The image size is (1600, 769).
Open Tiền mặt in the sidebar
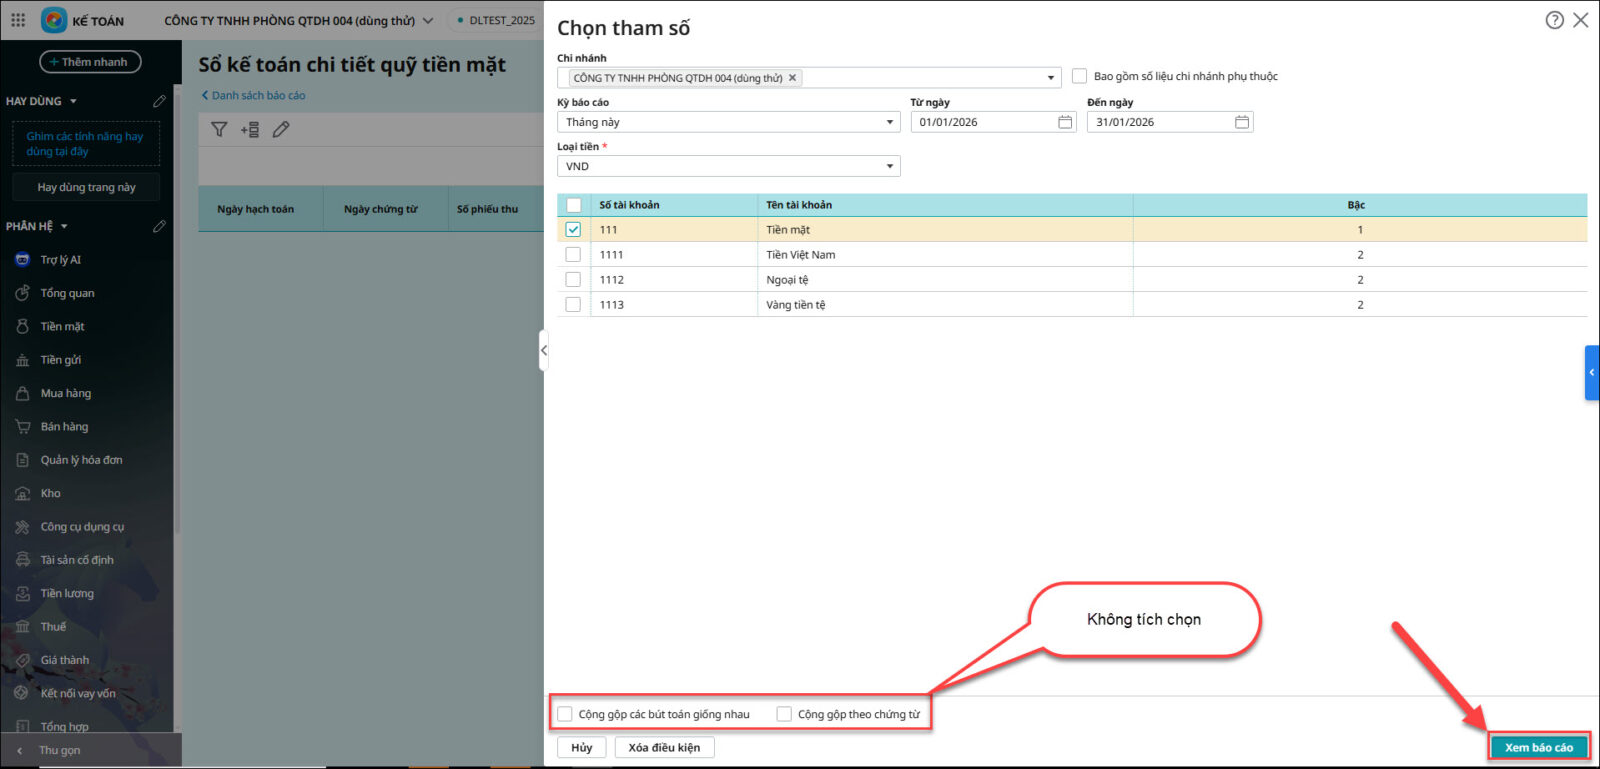pos(62,327)
